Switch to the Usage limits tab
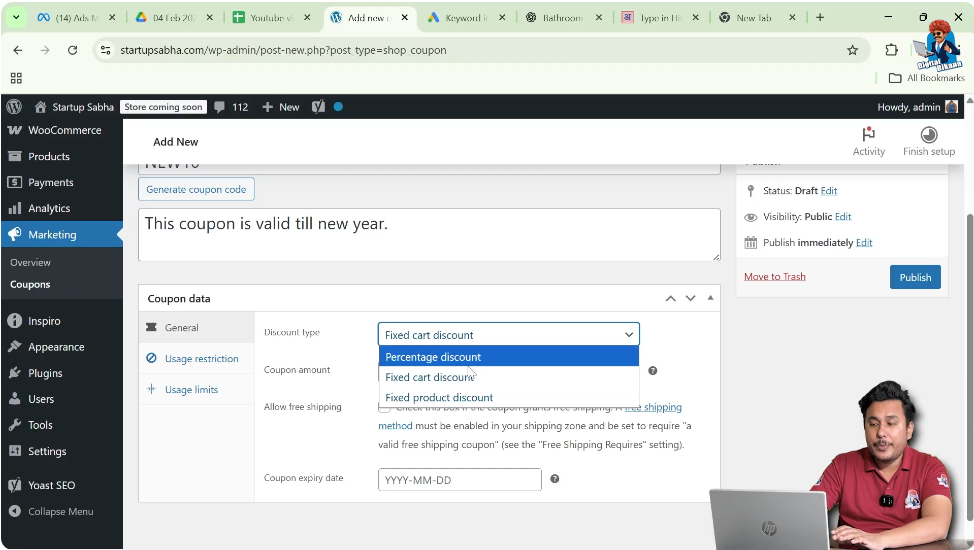Screen dimensions: 974x550 pos(191,389)
